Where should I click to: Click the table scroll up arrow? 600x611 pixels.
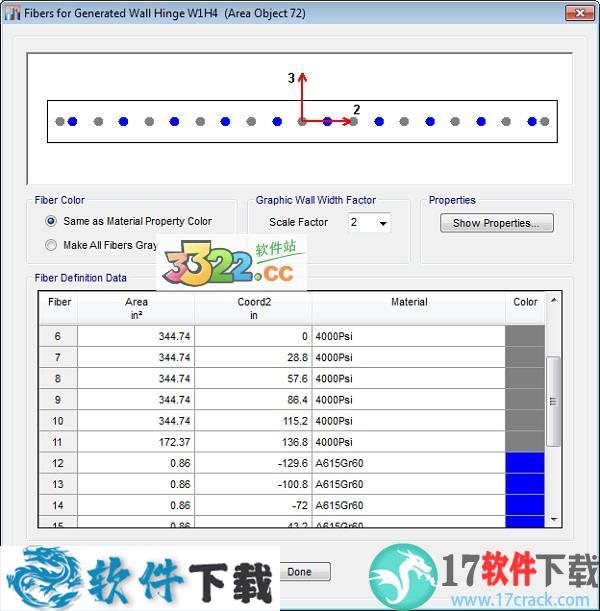pyautogui.click(x=554, y=300)
